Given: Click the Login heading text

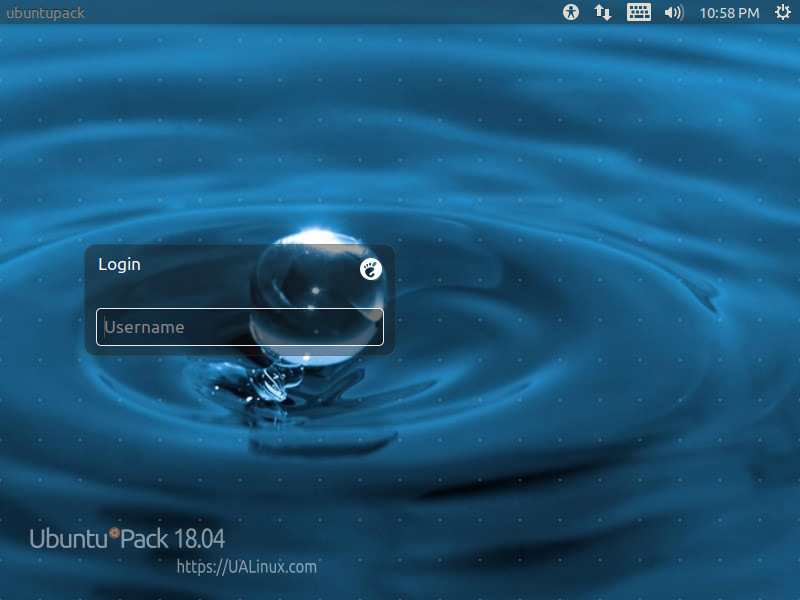Looking at the screenshot, I should coord(119,264).
